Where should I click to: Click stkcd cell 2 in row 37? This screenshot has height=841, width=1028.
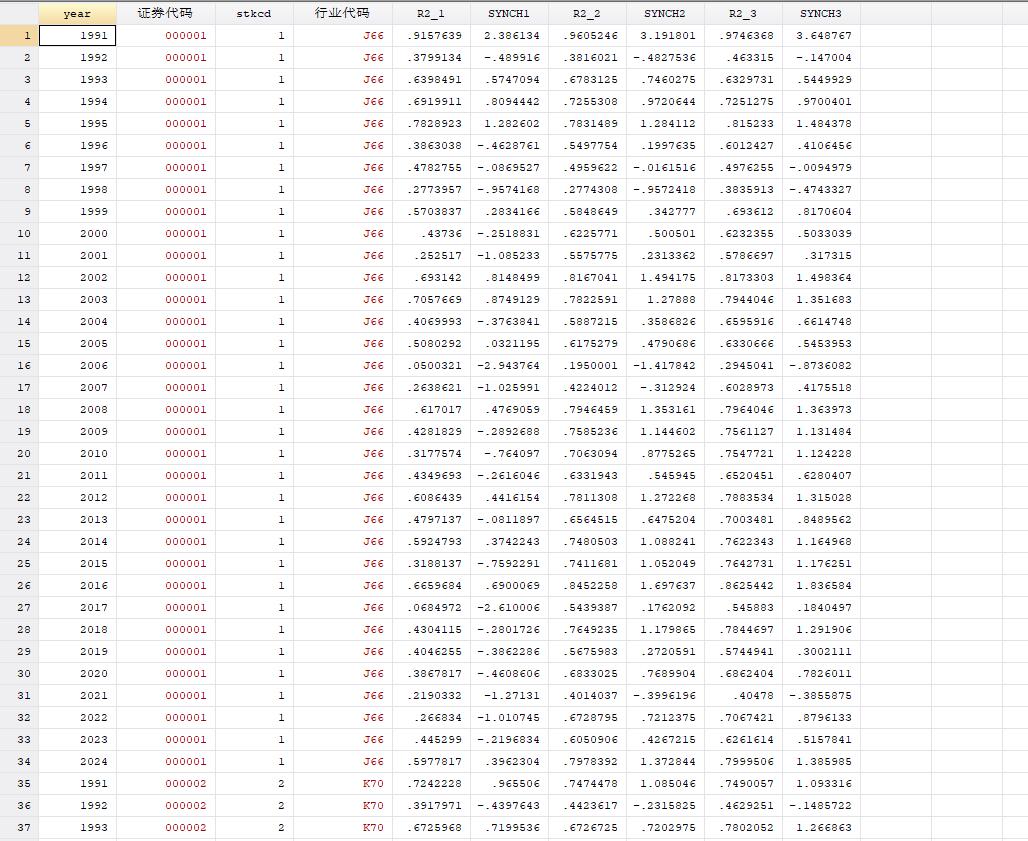pos(254,828)
